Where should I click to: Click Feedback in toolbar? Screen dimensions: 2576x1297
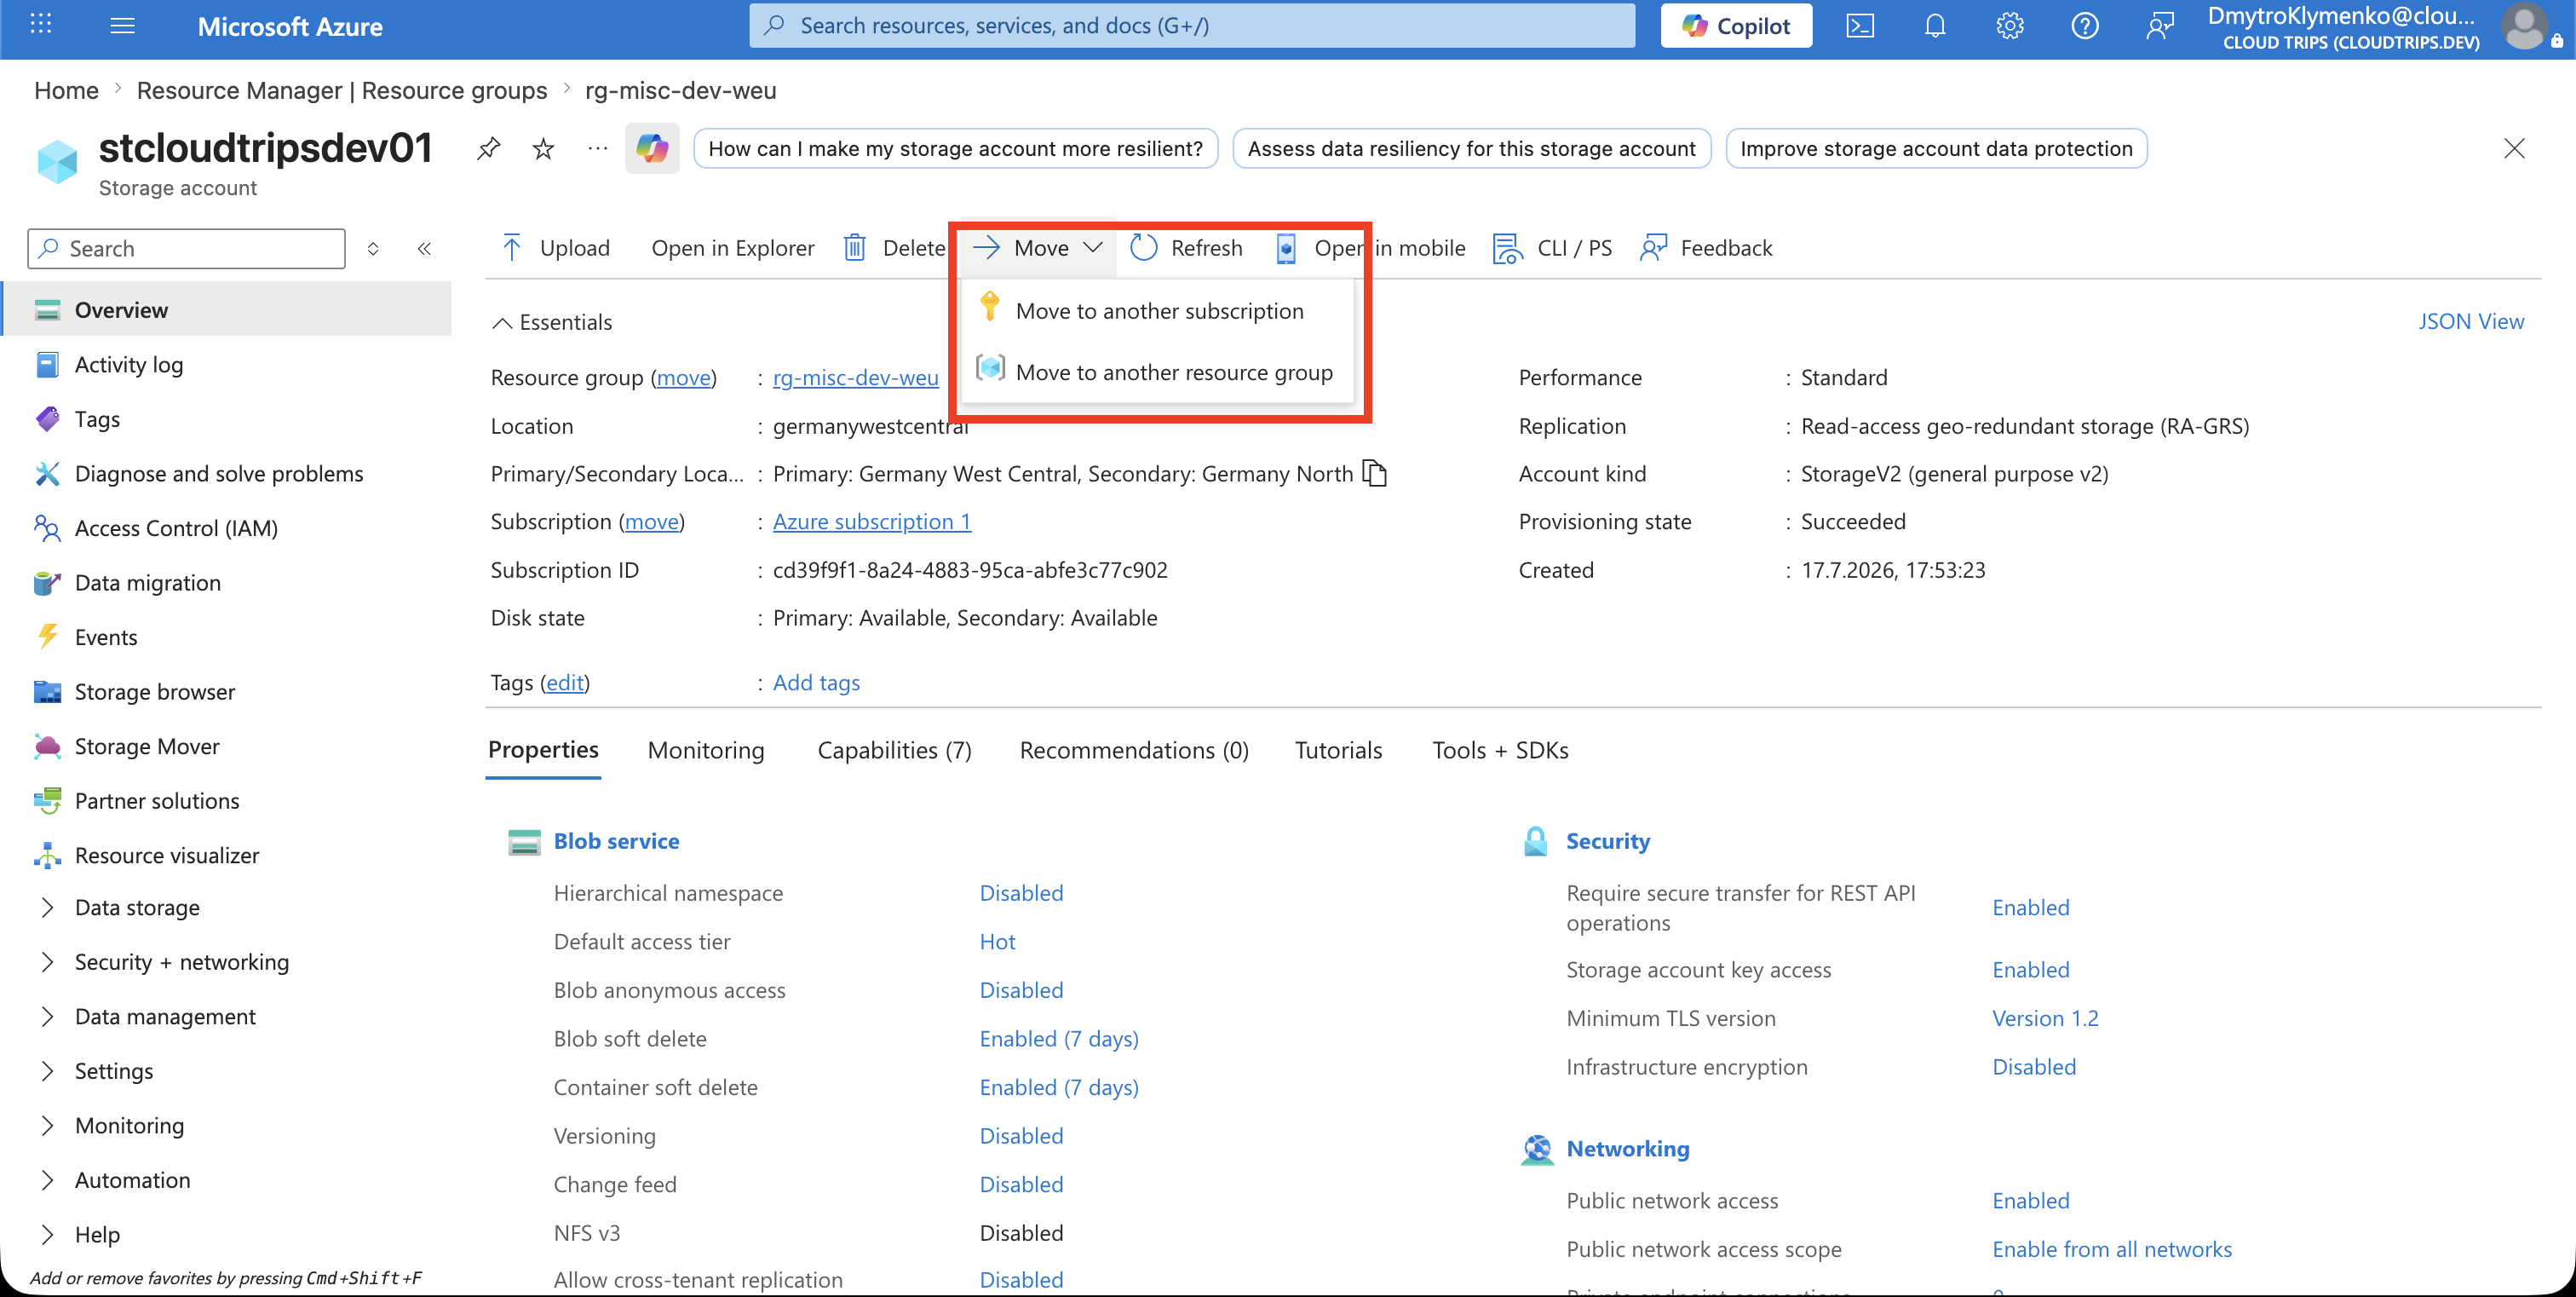pyautogui.click(x=1706, y=247)
